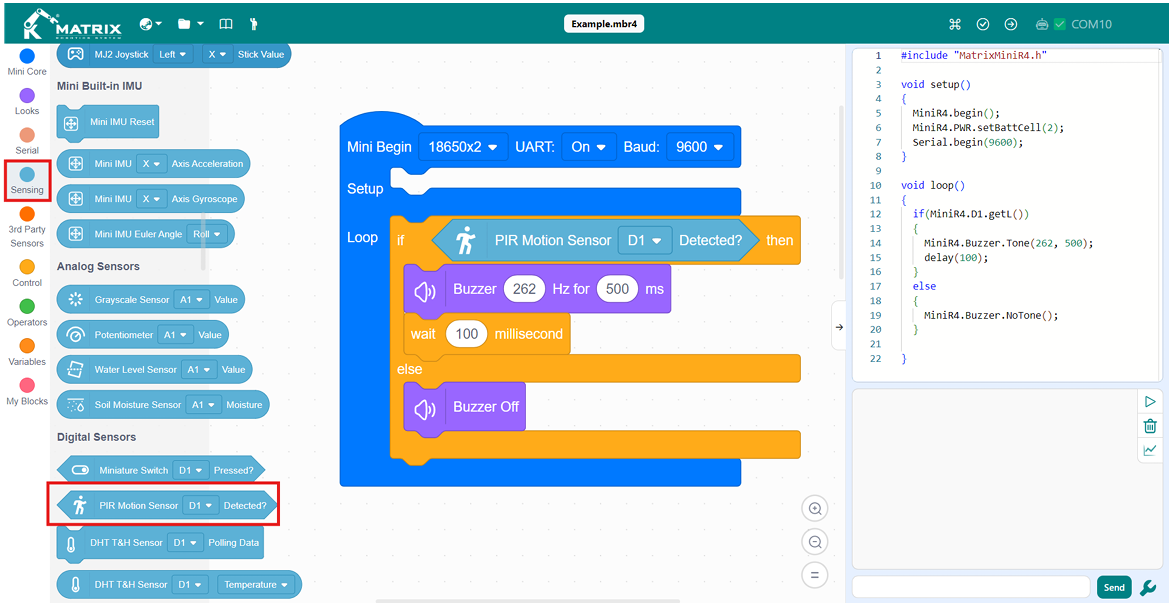Select the Mini IMU Axis Acceleration block
1174x611 pixels.
tap(153, 163)
